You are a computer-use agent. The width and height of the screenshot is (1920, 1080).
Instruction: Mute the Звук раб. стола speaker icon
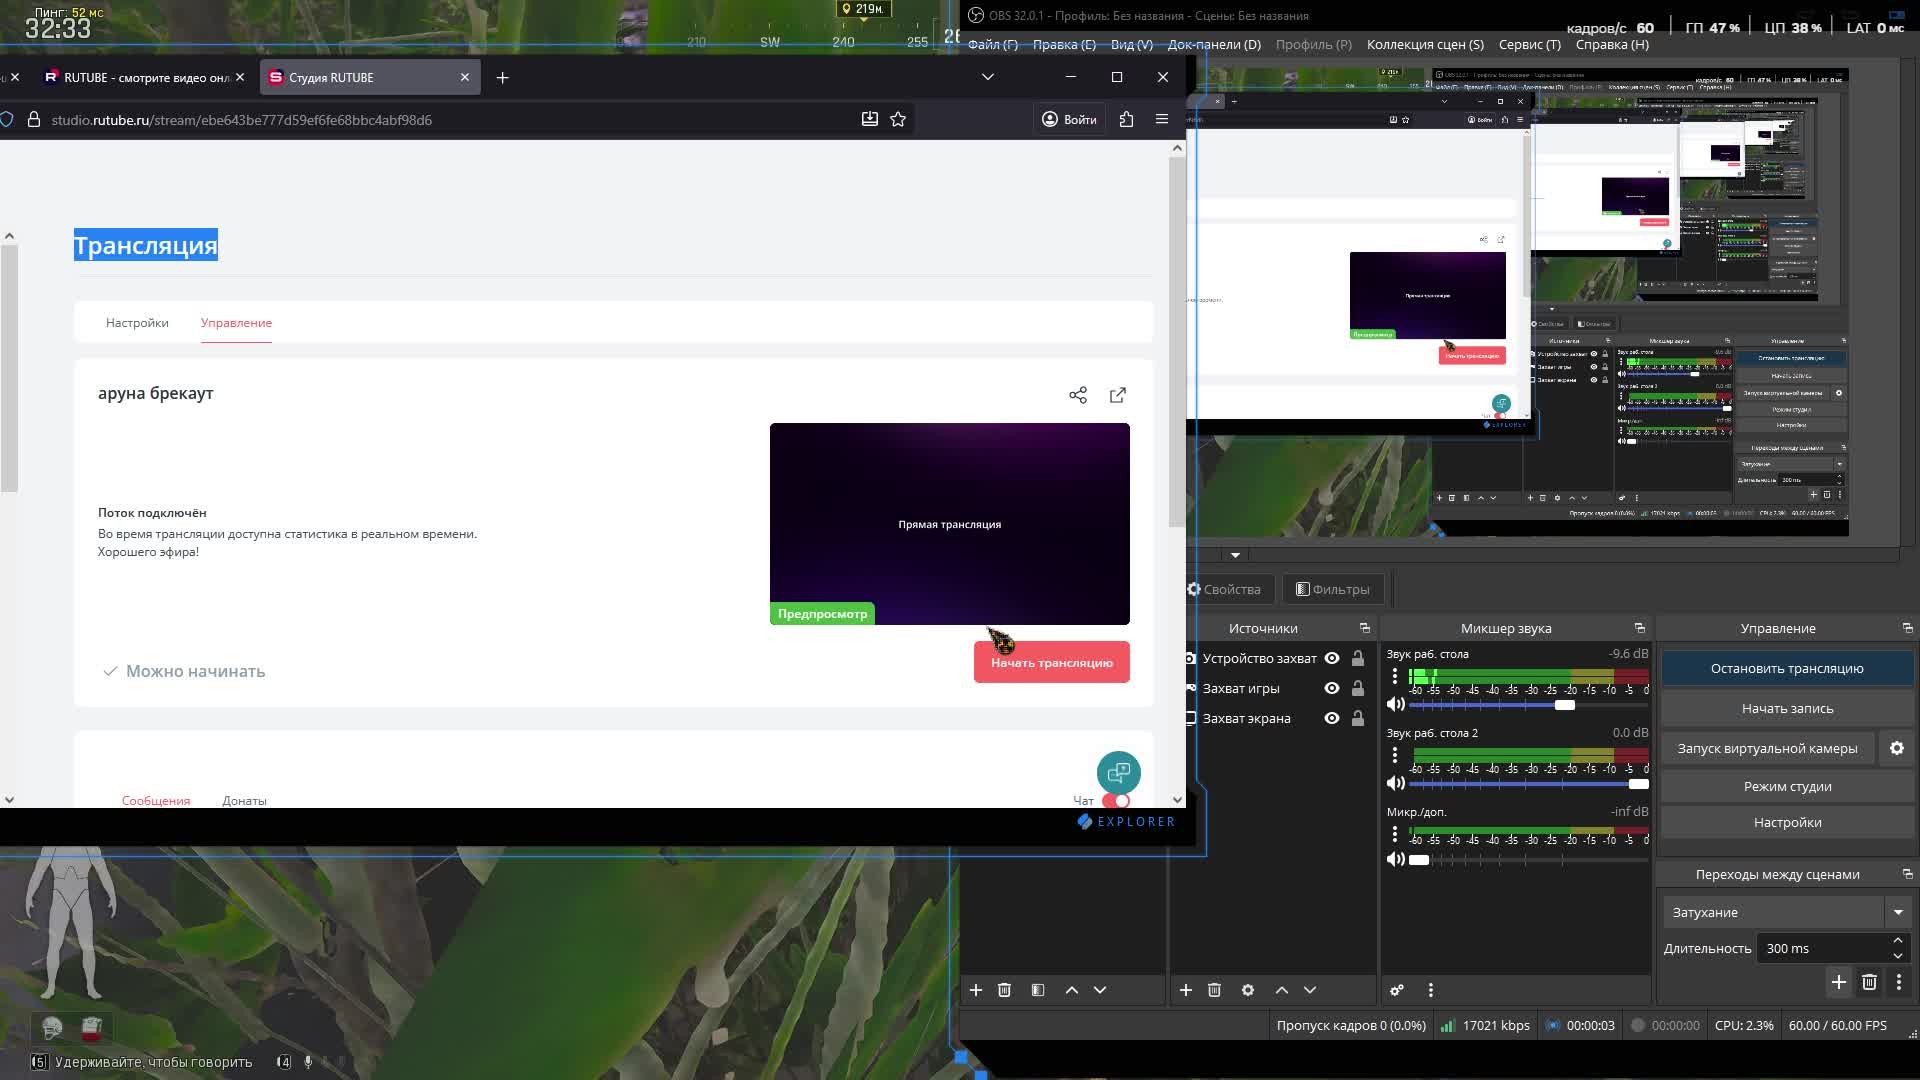pyautogui.click(x=1396, y=705)
